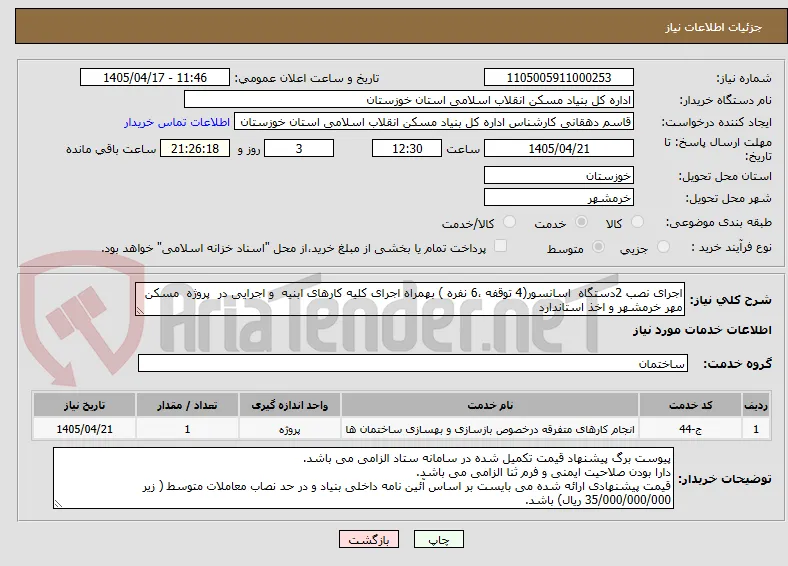Click the resize handle of the description box
The height and width of the screenshot is (566, 788).
click(x=140, y=311)
